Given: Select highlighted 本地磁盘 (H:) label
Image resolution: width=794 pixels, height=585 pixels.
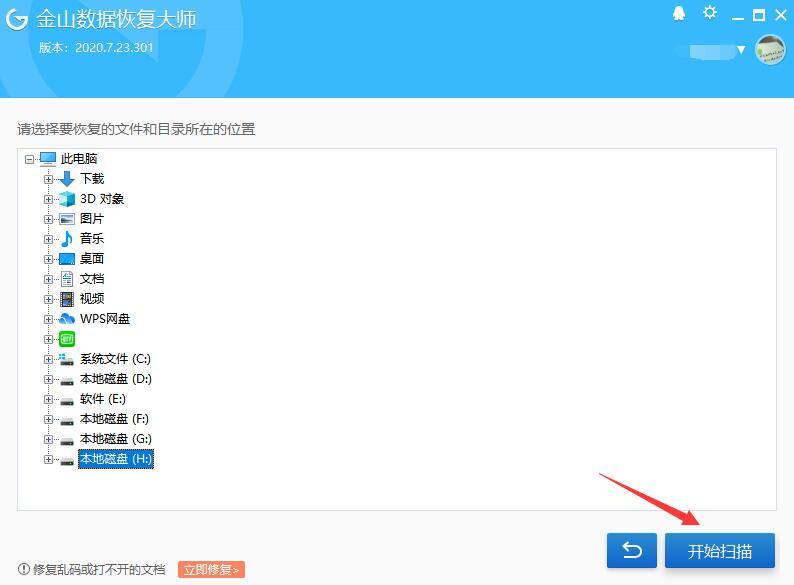Looking at the screenshot, I should point(116,459).
